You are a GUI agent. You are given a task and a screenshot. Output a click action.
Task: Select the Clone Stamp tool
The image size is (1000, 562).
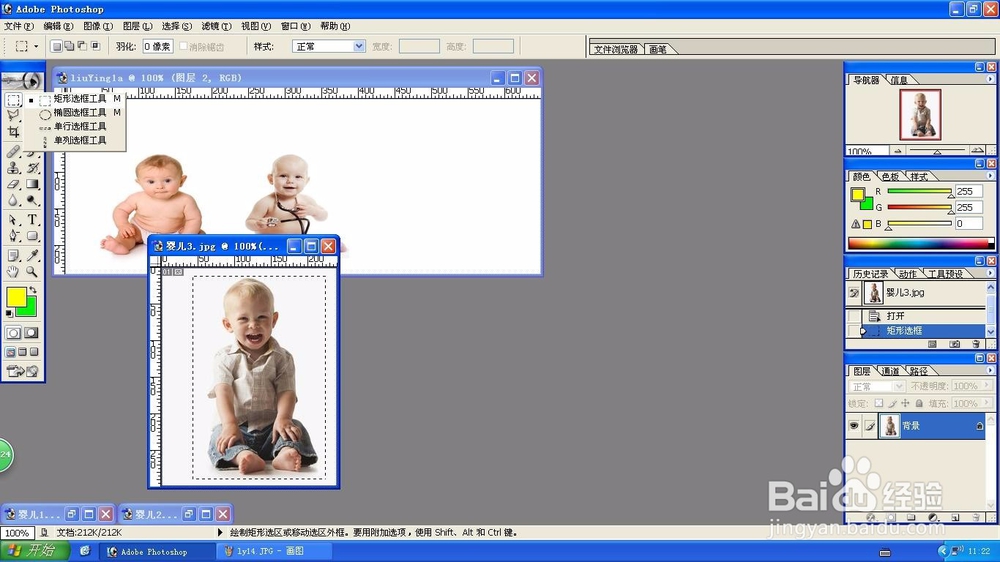tap(13, 168)
